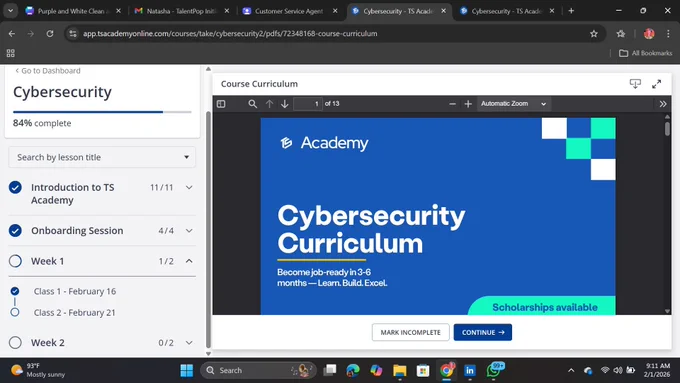This screenshot has height=383, width=680.
Task: Expand Course Curriculum to fullscreen
Action: tap(657, 84)
